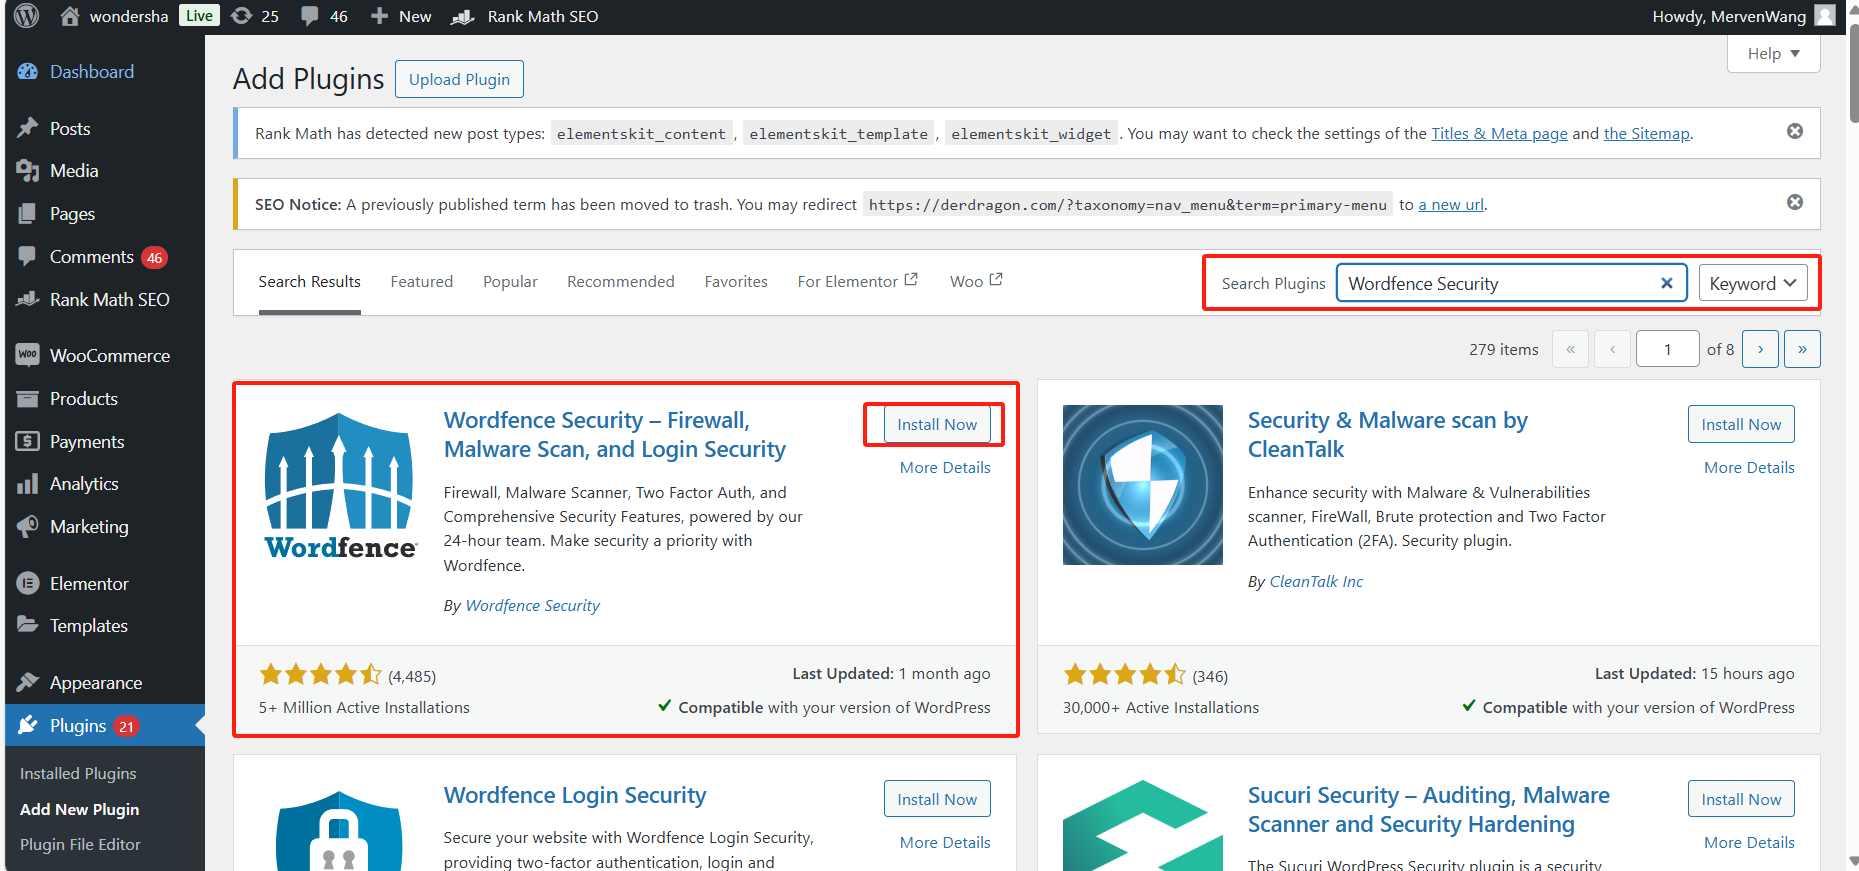Switch to the Favorites tab
1859x871 pixels.
coord(736,282)
